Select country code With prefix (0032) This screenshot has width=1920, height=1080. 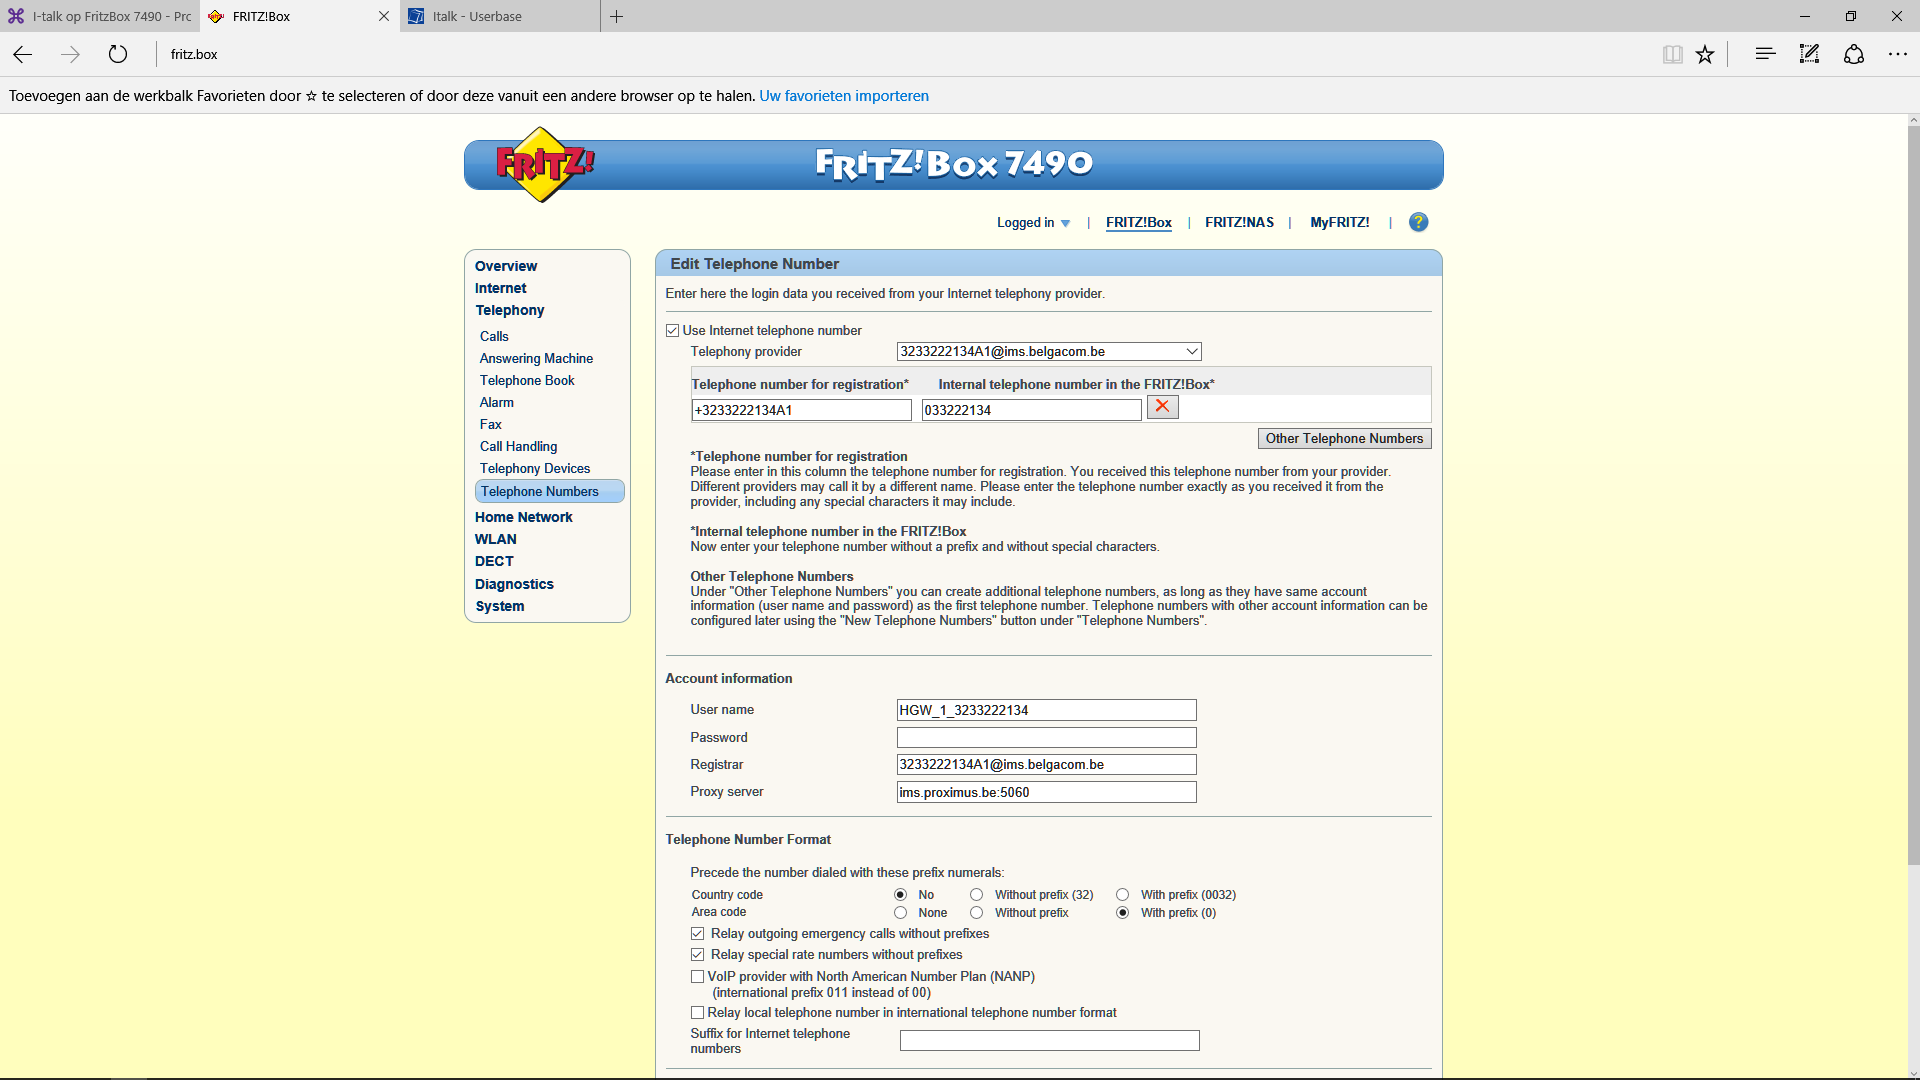tap(1122, 895)
